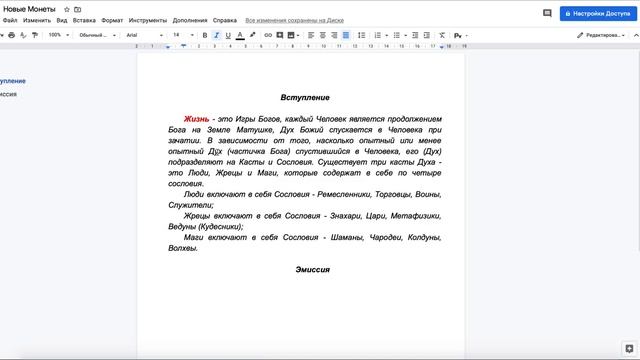
Task: Open the Дополнения menu
Action: 190,20
